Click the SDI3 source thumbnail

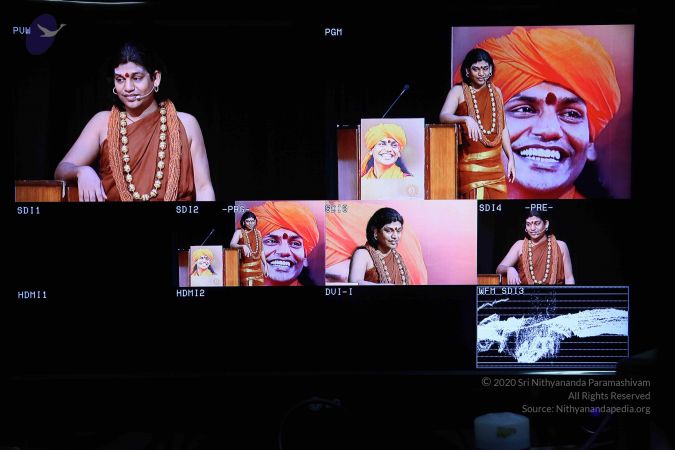coord(400,244)
